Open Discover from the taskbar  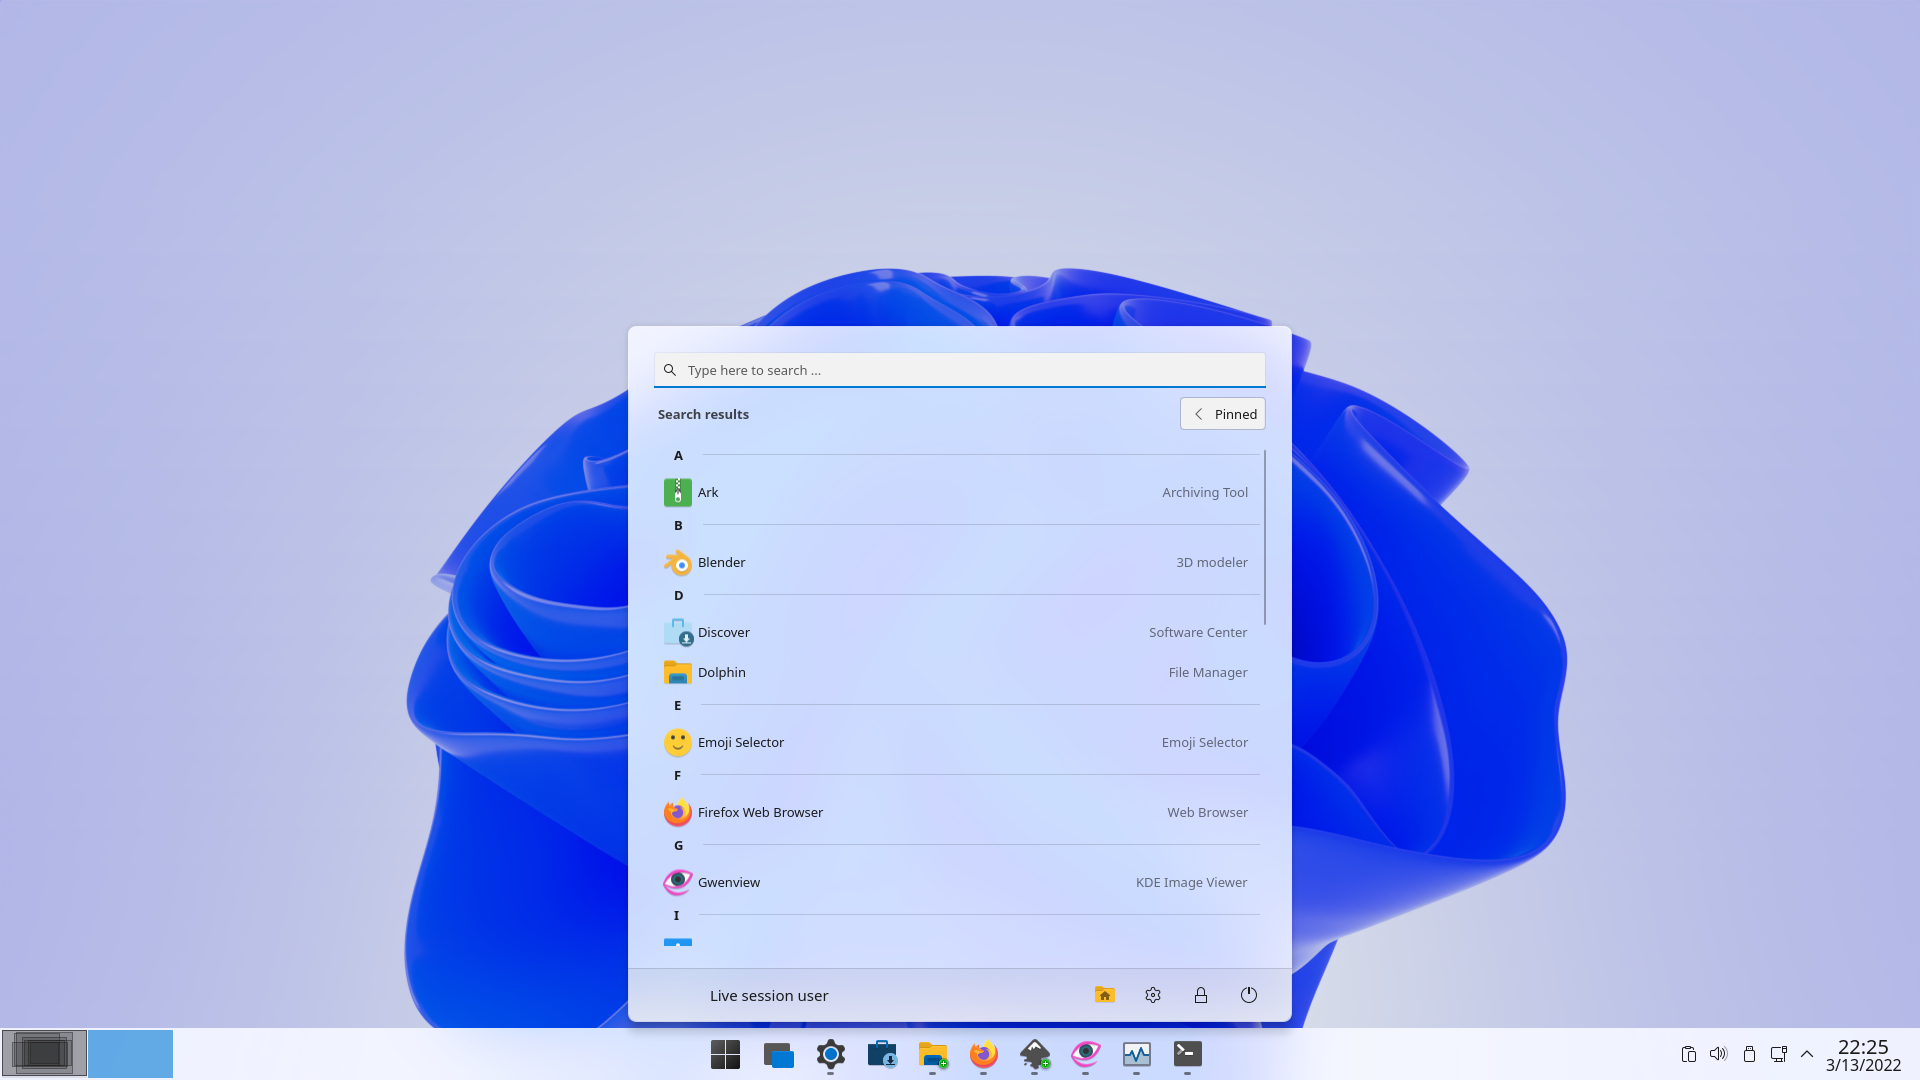point(882,1054)
